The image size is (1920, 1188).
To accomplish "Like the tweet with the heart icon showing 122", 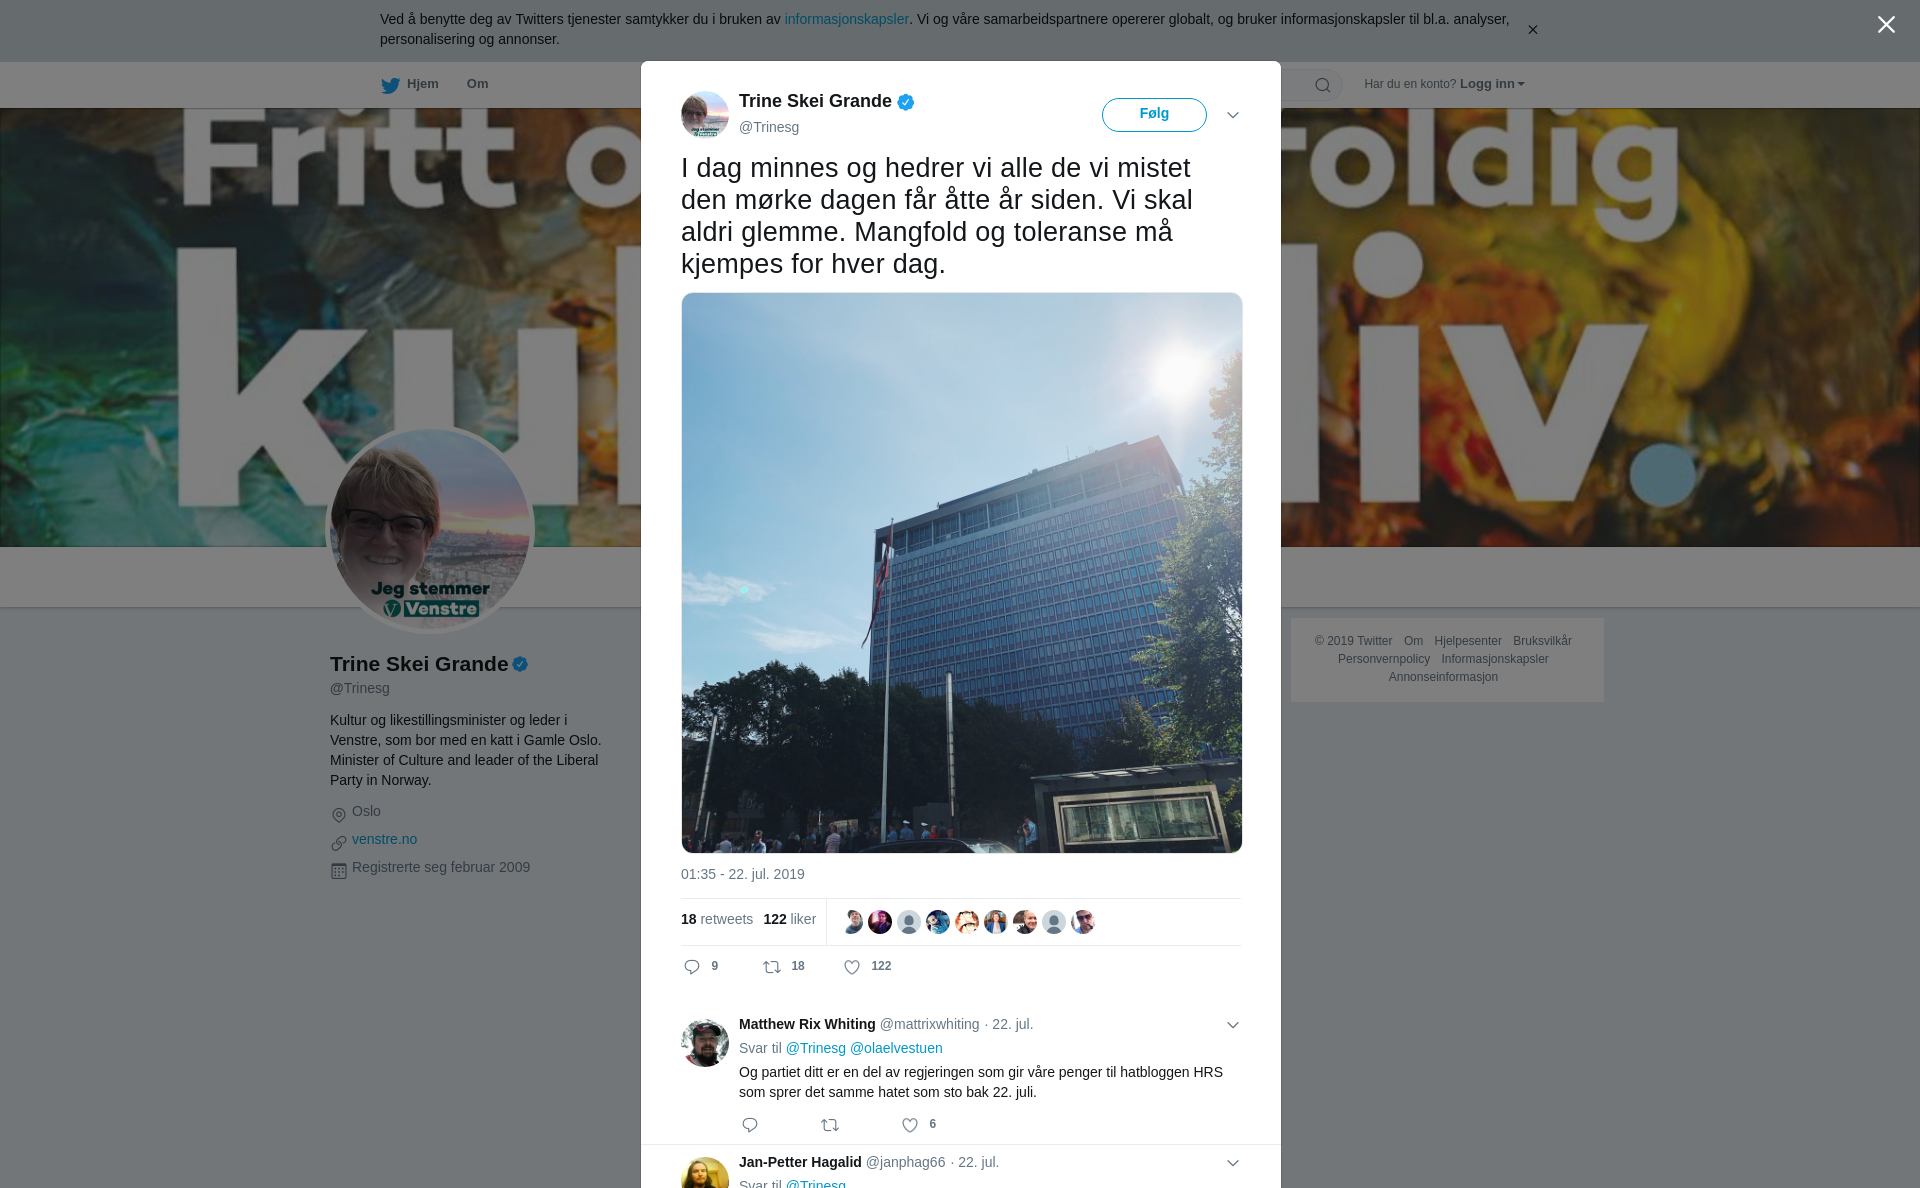I will click(852, 967).
